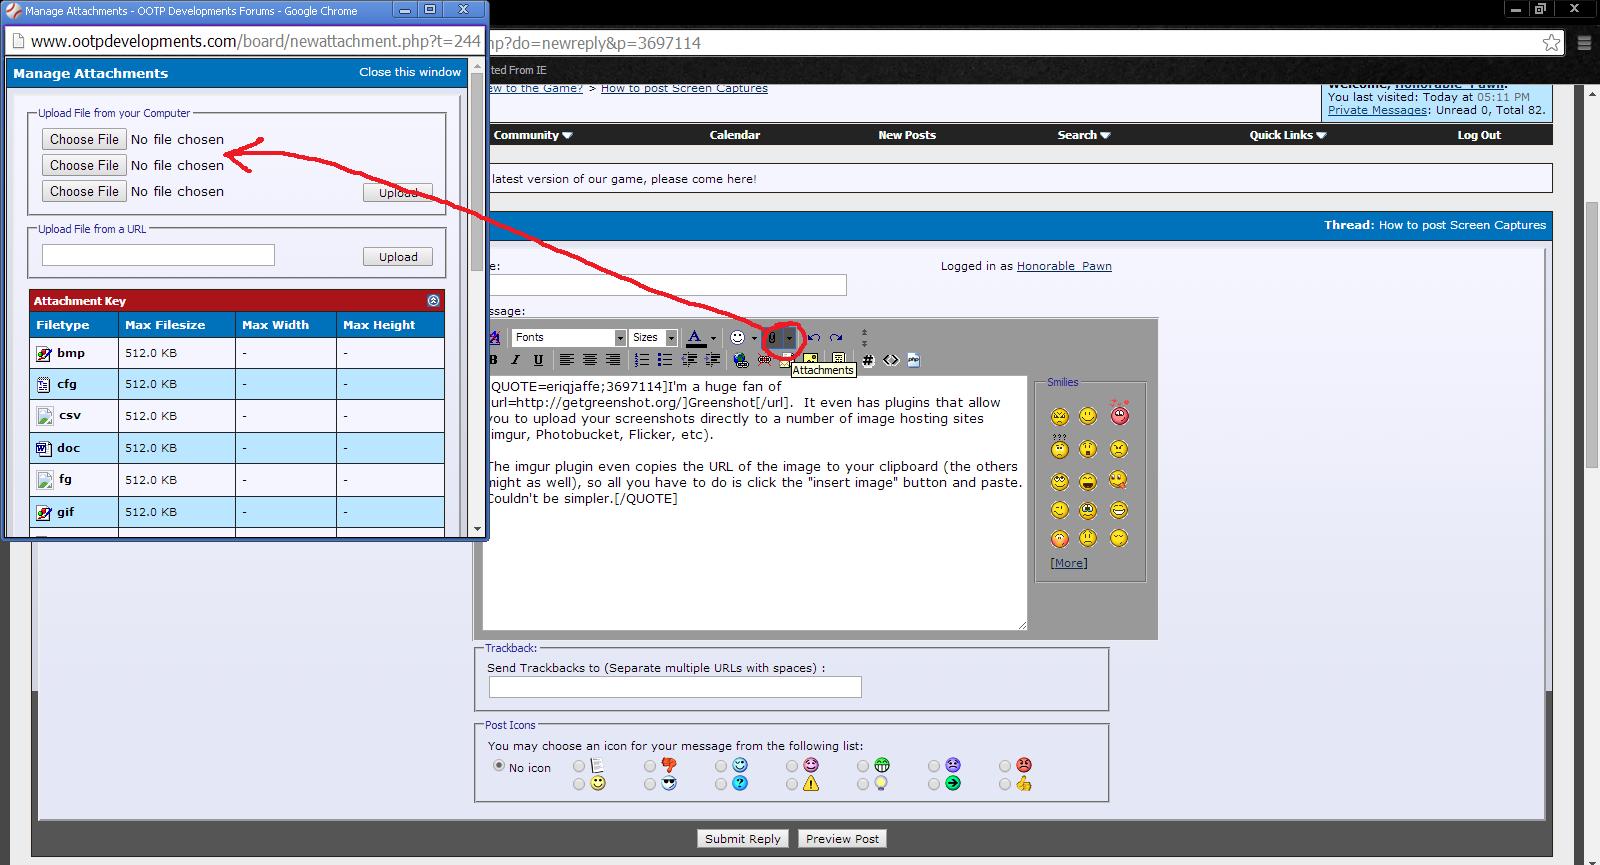The height and width of the screenshot is (865, 1600).
Task: Click the insert link globe icon
Action: [x=740, y=360]
